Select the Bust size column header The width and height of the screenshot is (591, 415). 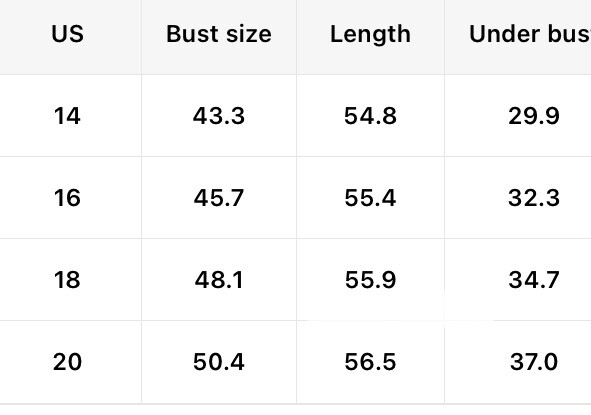[219, 34]
